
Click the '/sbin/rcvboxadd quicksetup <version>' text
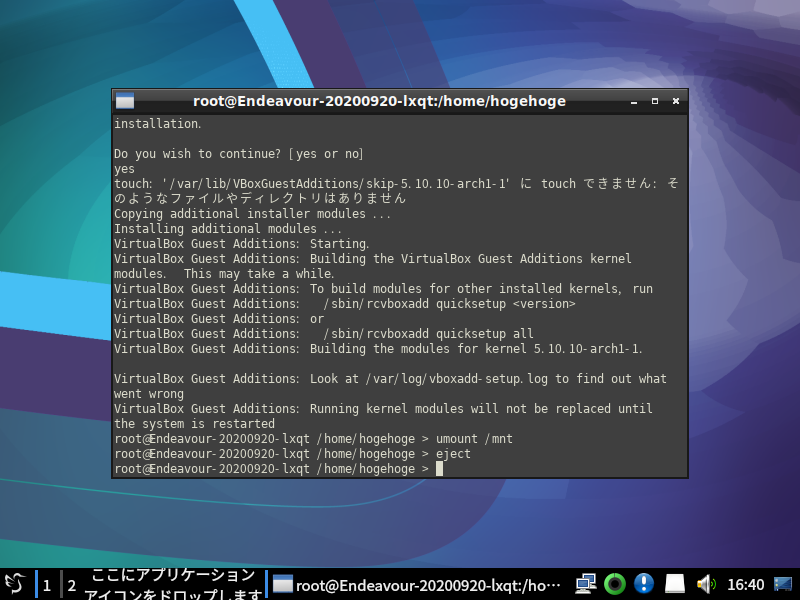point(449,304)
